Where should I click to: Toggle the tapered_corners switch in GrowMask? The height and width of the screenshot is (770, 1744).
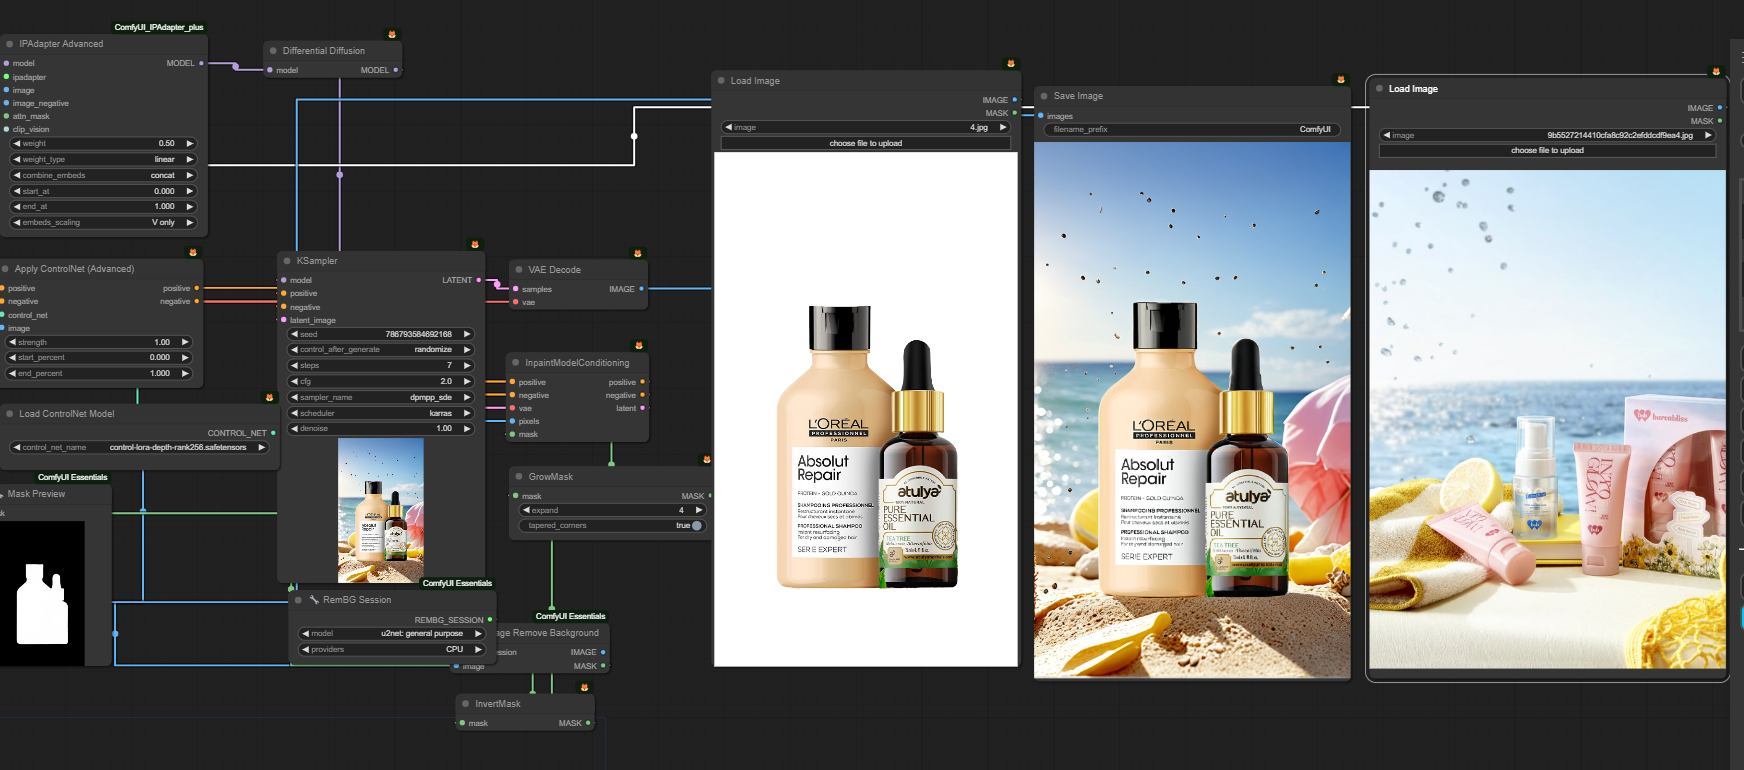tap(696, 526)
